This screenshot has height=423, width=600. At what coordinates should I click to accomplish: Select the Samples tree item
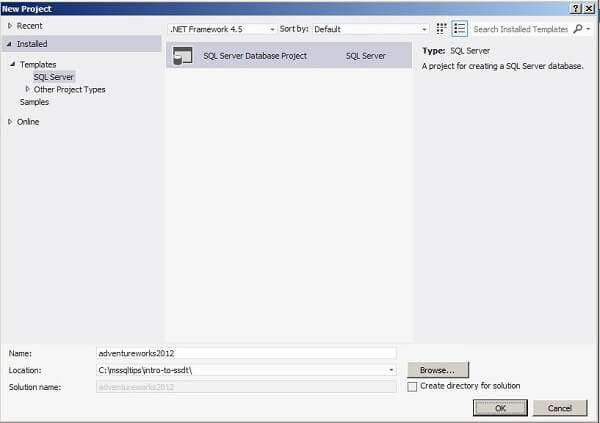point(34,102)
